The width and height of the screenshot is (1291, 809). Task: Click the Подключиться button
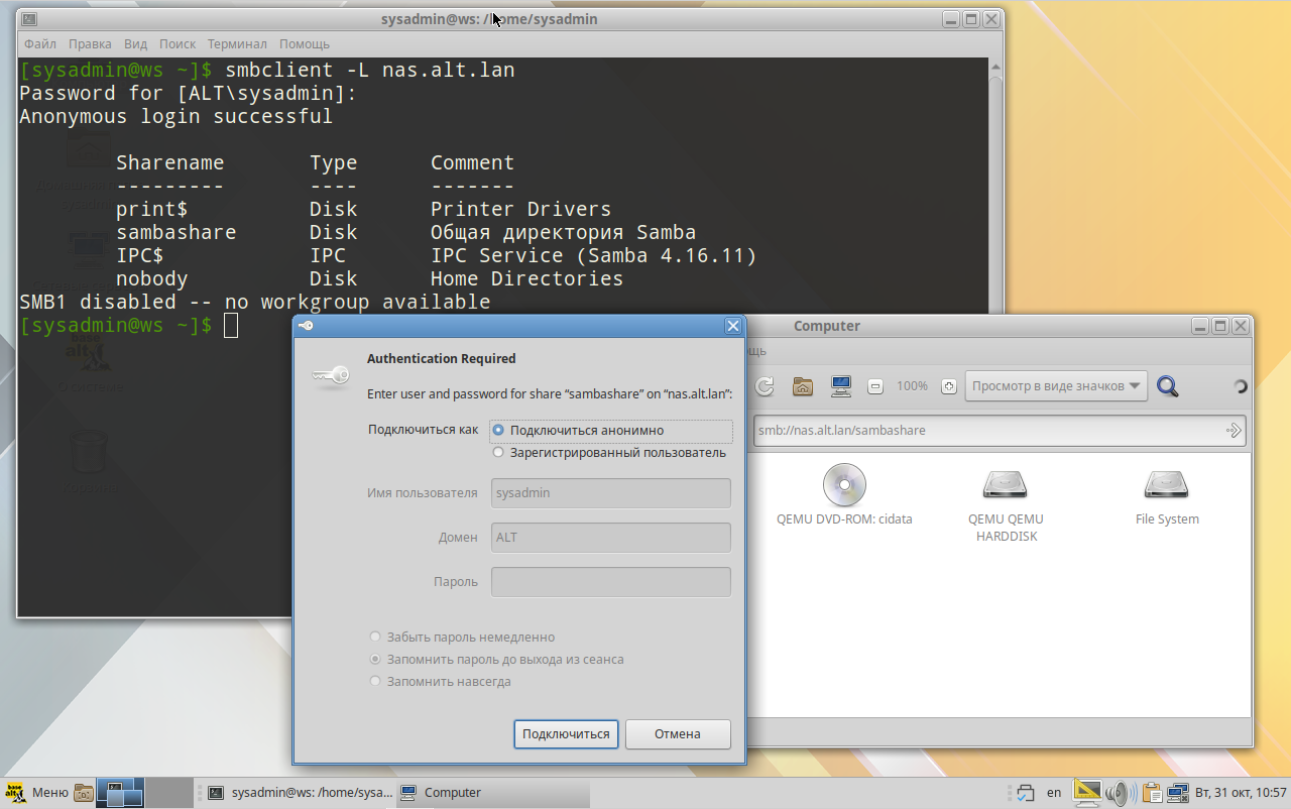pos(566,734)
